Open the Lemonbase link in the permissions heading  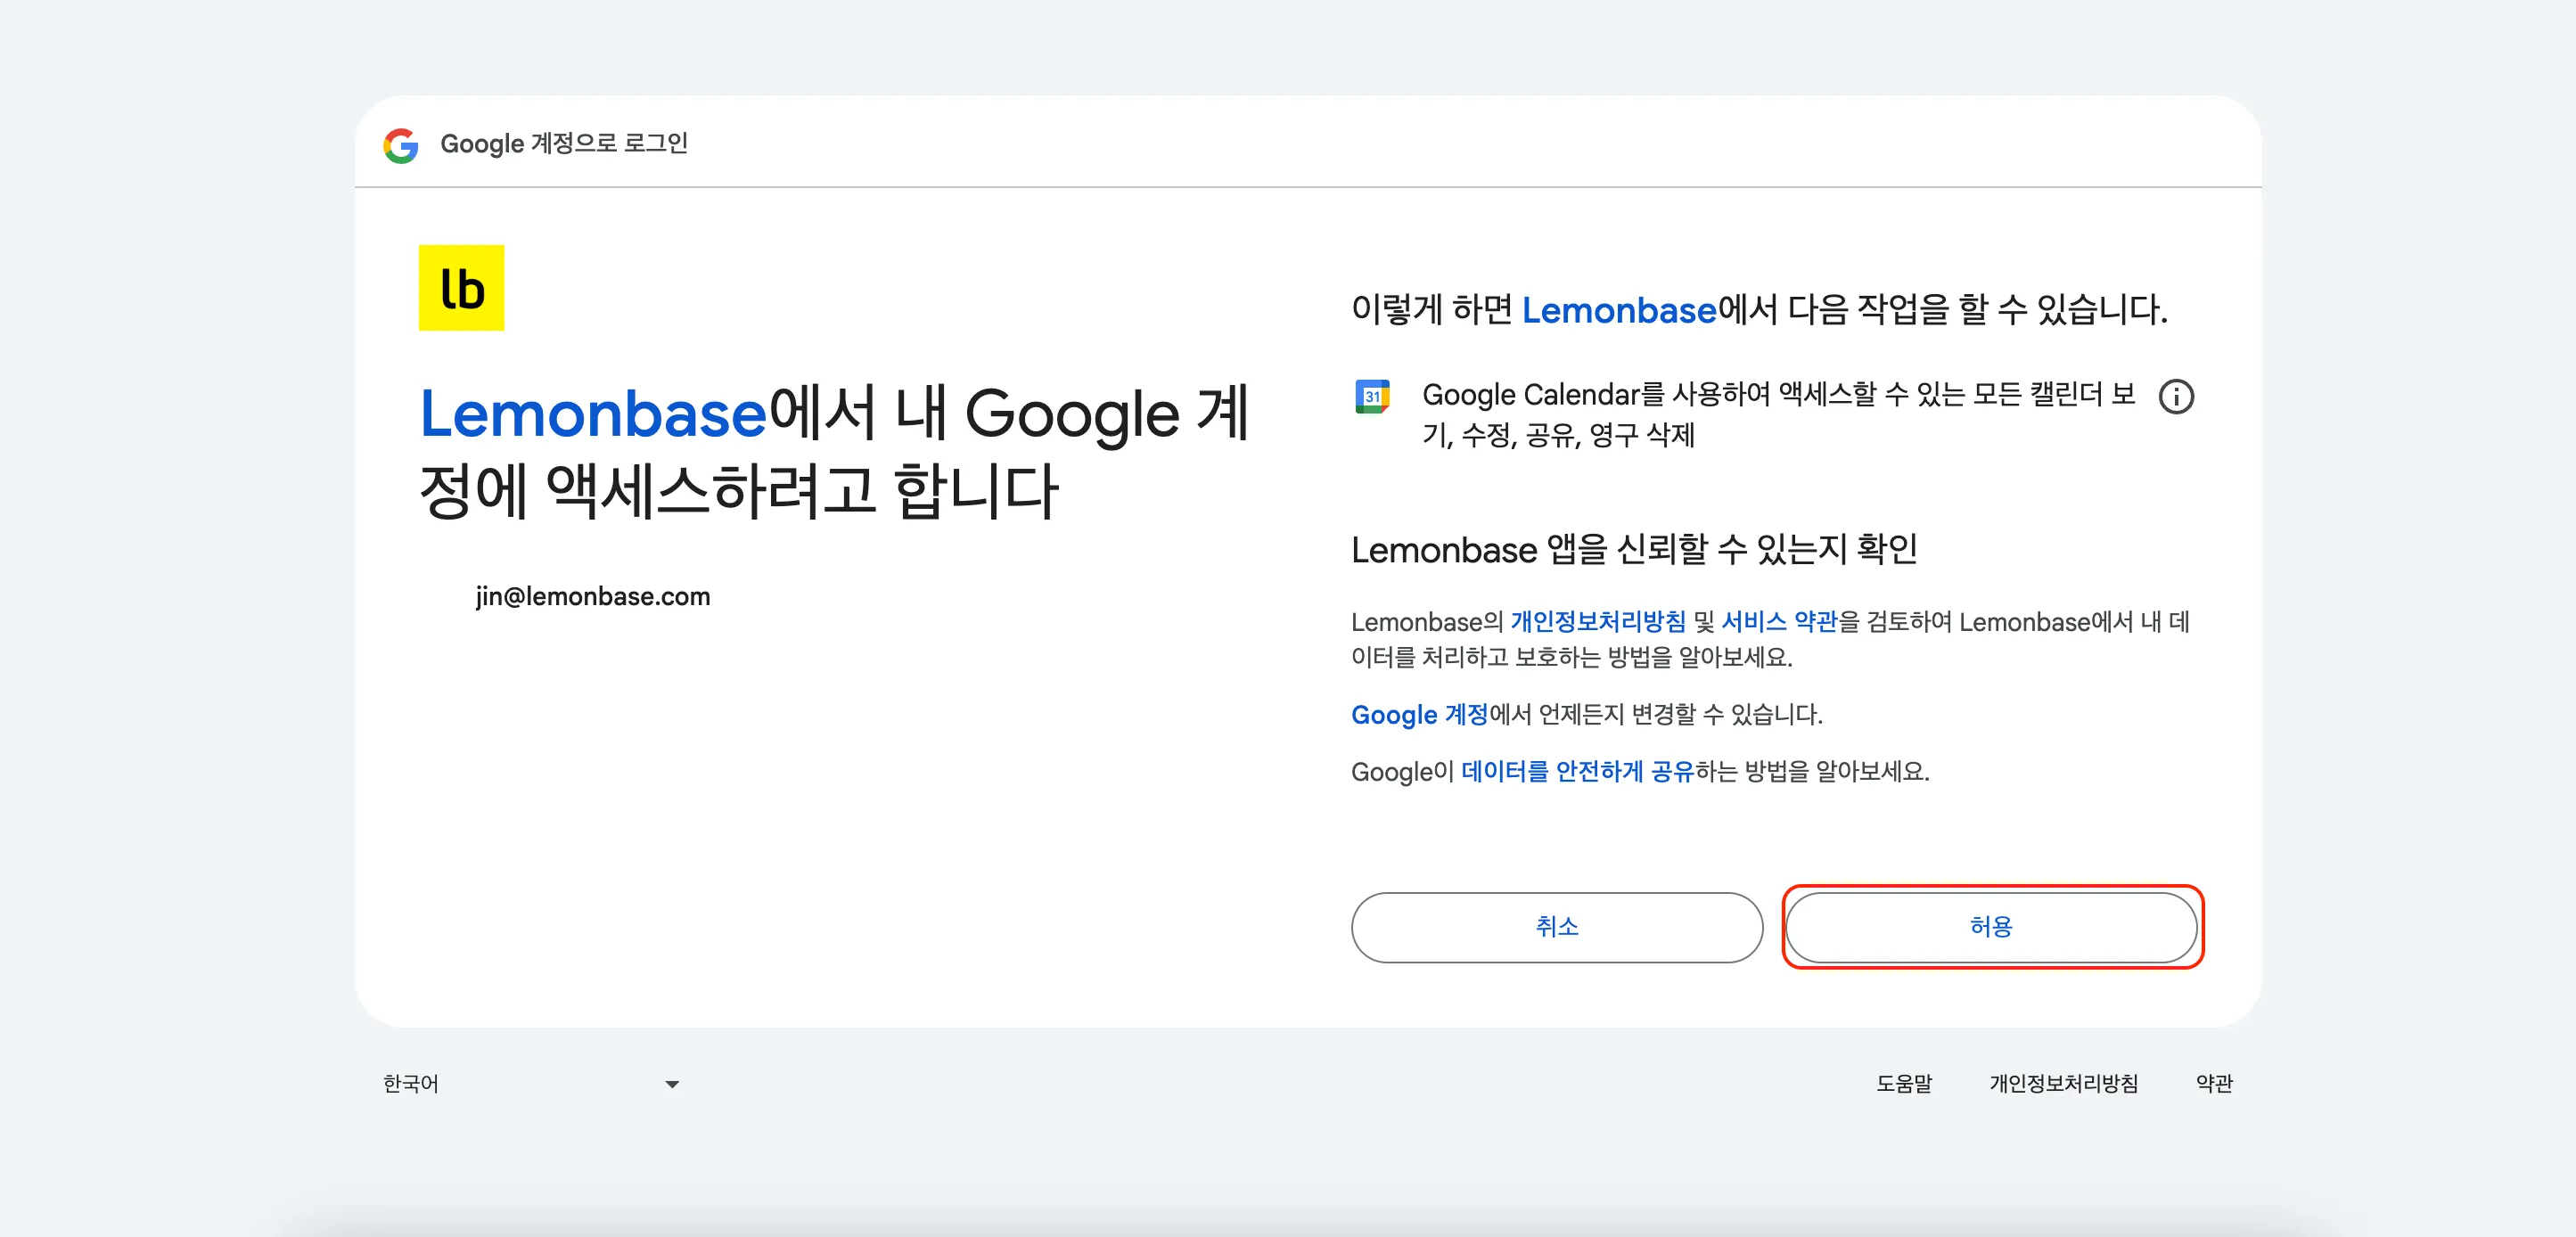1618,310
